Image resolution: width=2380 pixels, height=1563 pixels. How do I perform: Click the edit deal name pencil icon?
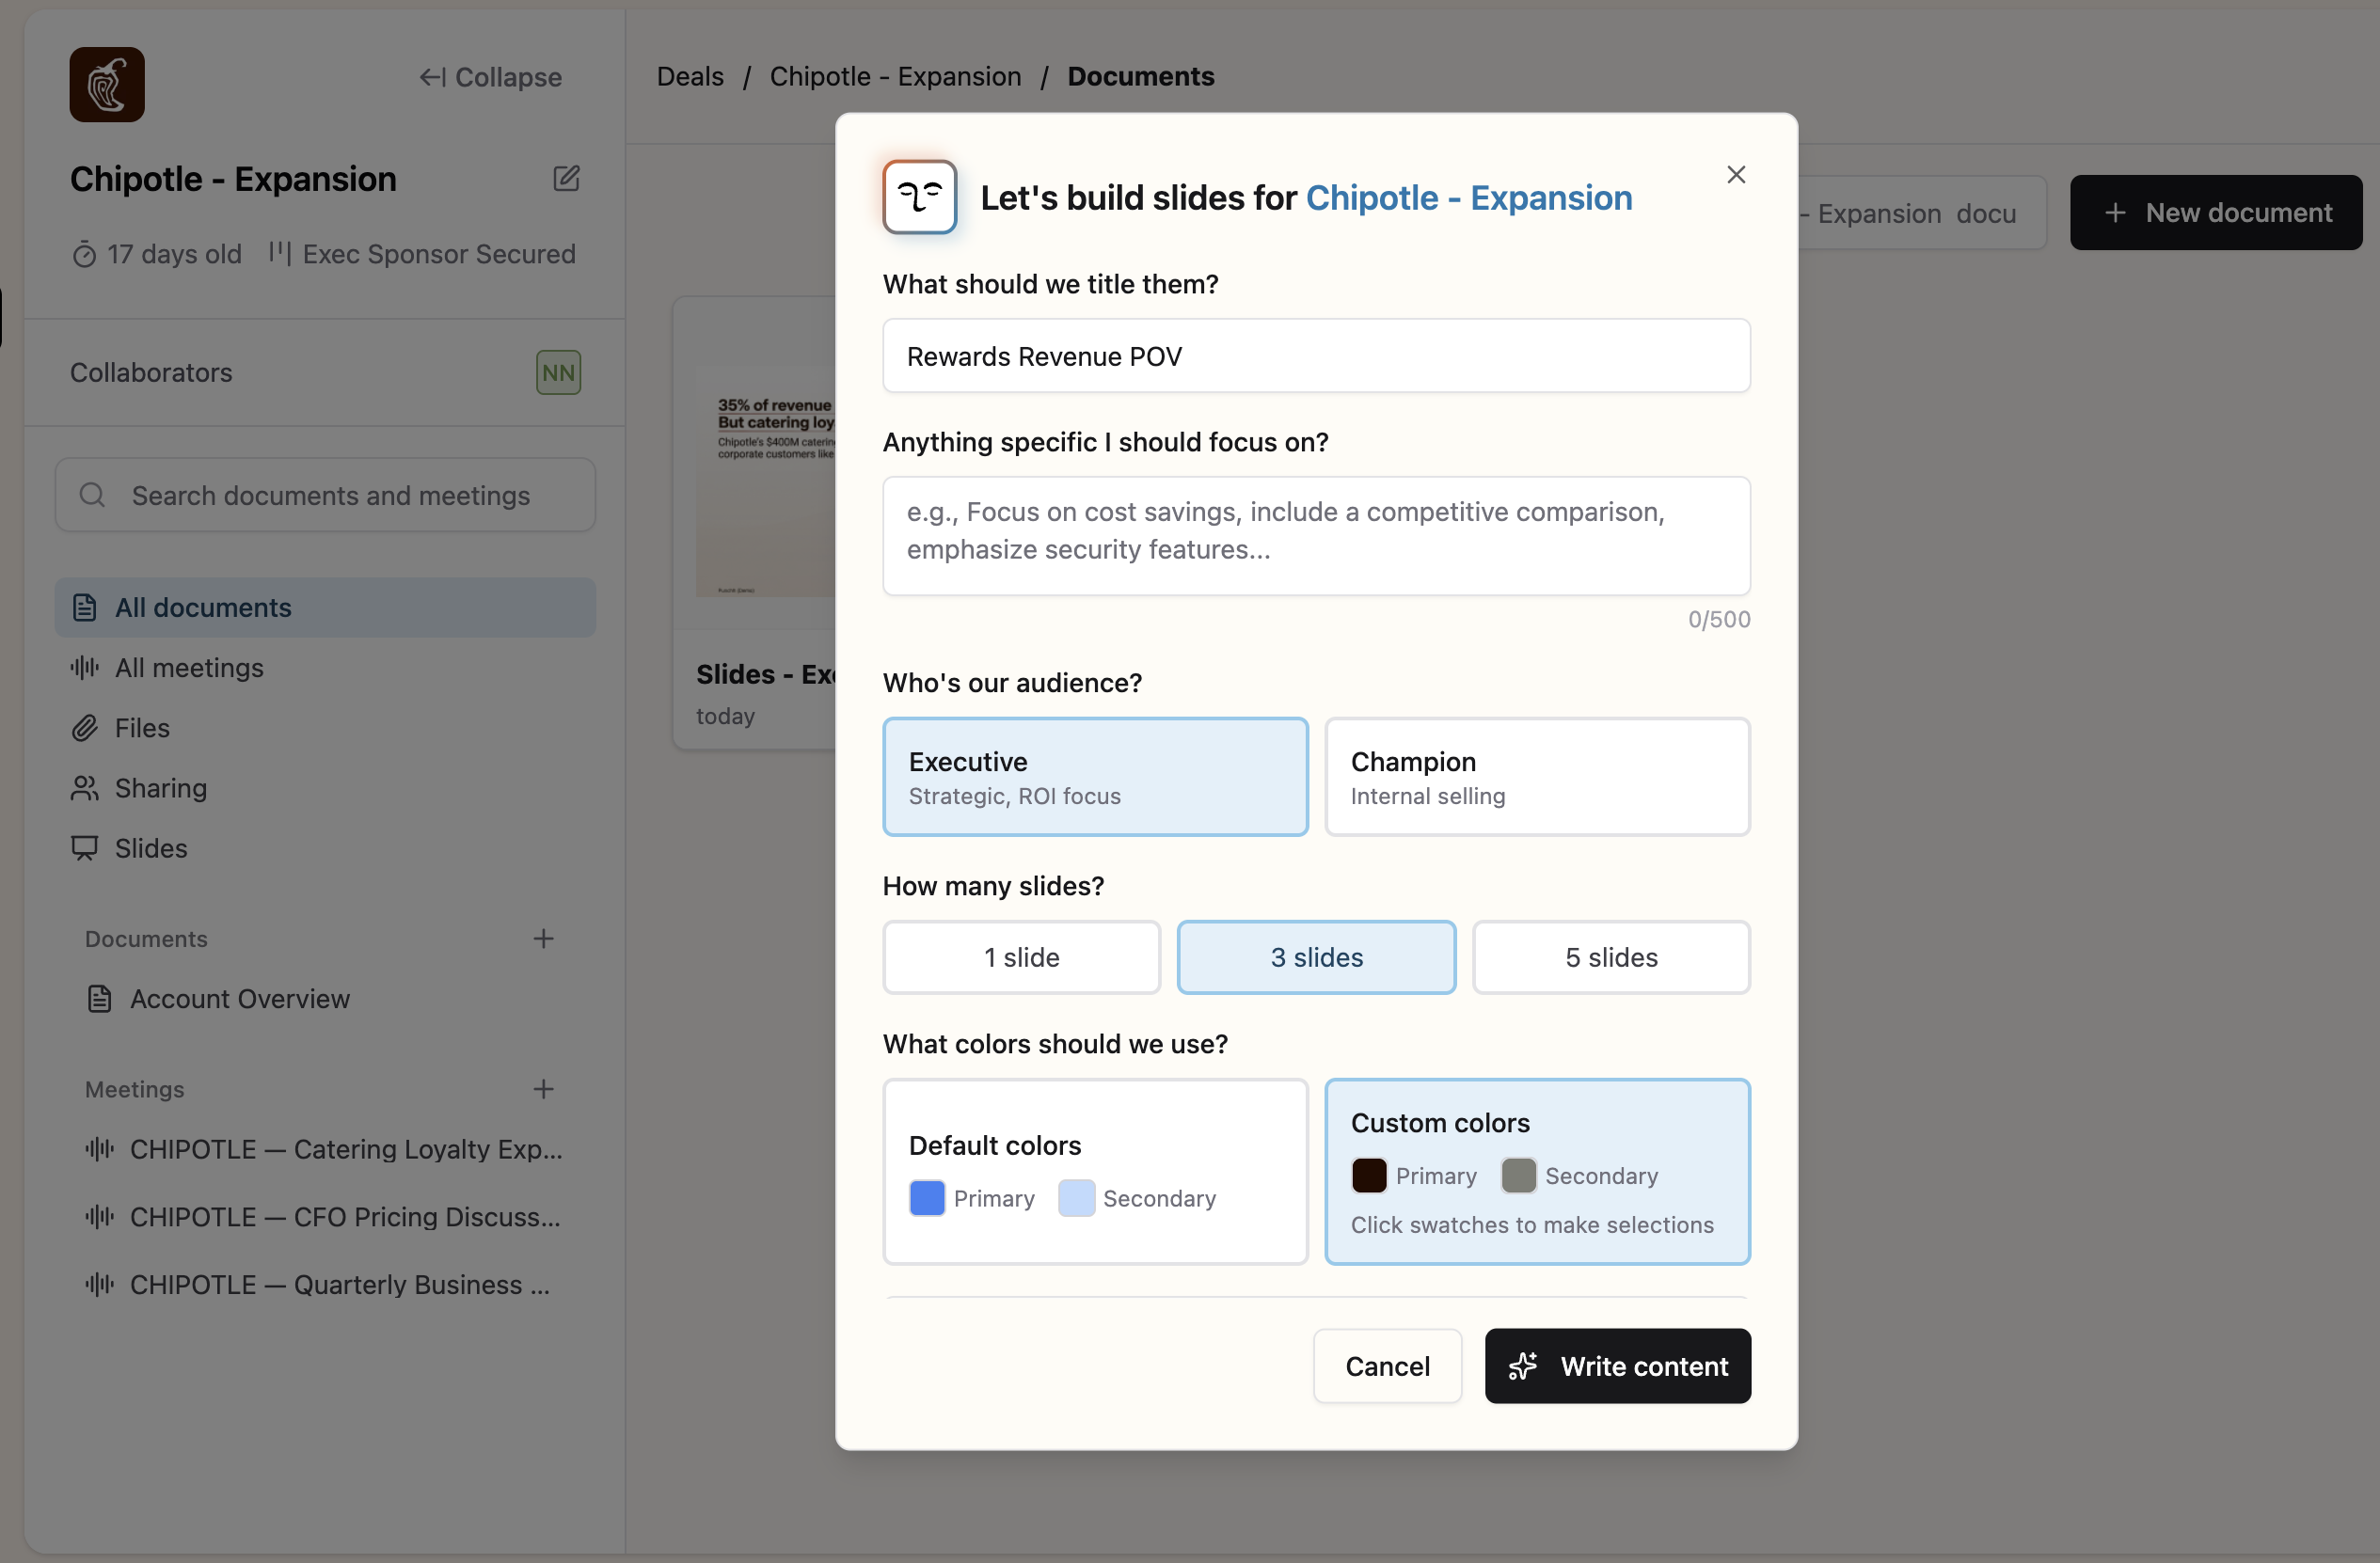566,178
